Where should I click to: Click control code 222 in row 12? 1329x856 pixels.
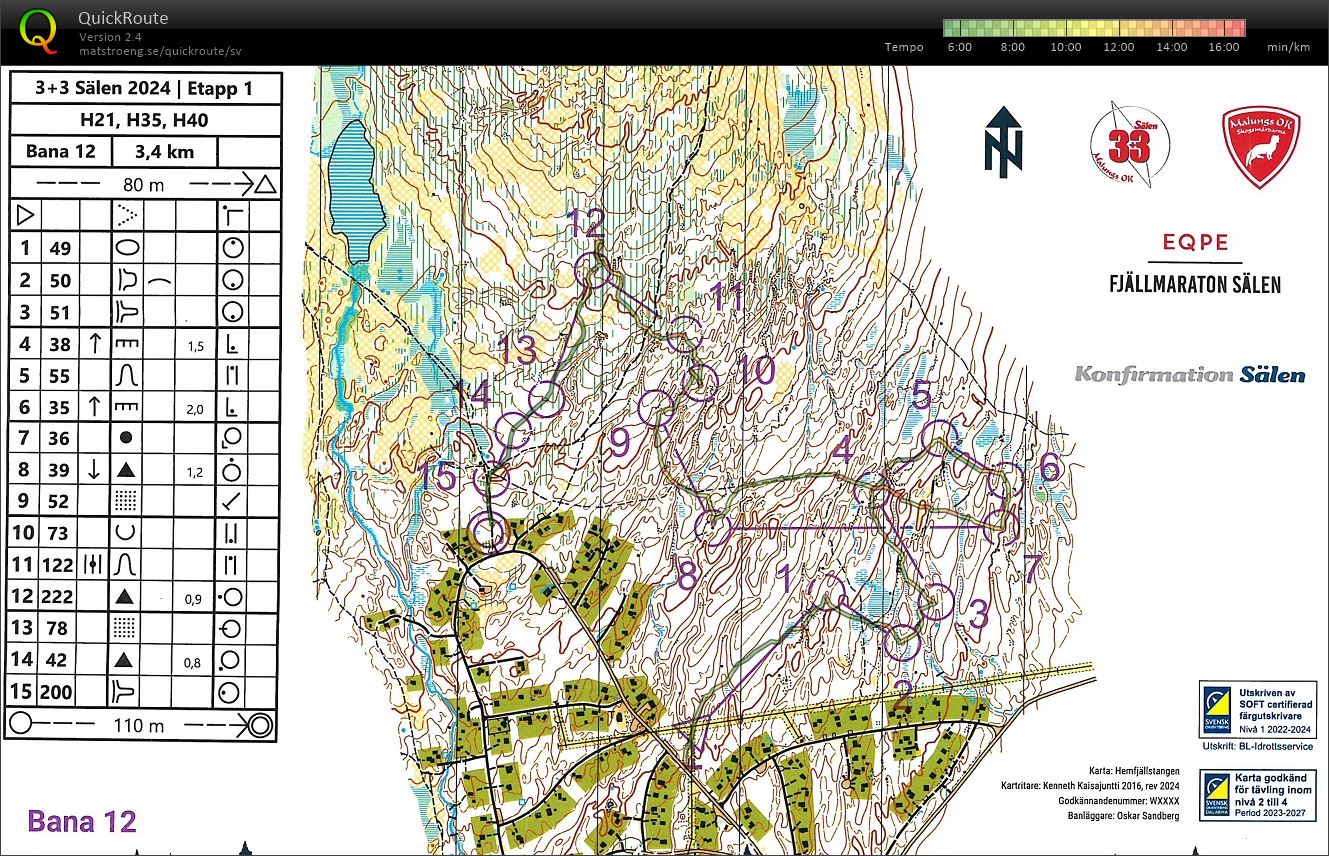[57, 596]
